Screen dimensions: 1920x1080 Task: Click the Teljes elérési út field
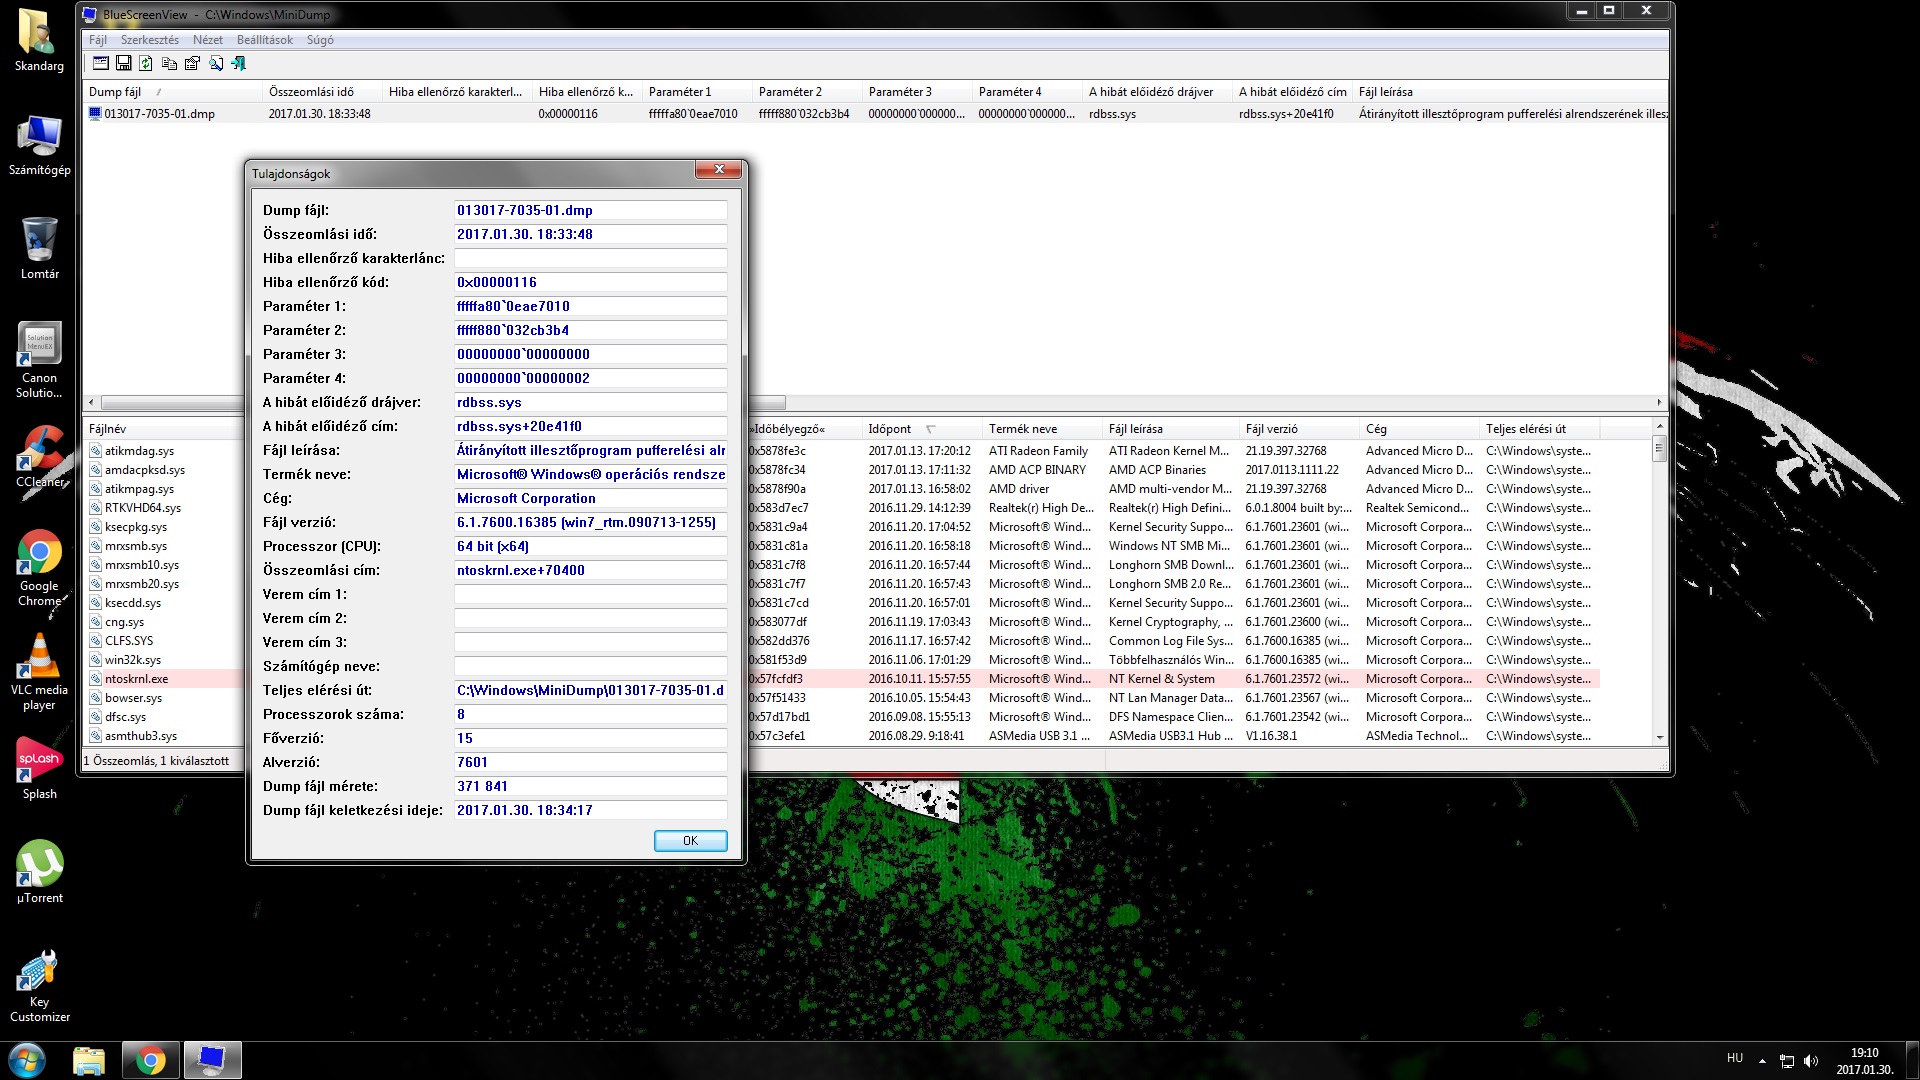[590, 690]
